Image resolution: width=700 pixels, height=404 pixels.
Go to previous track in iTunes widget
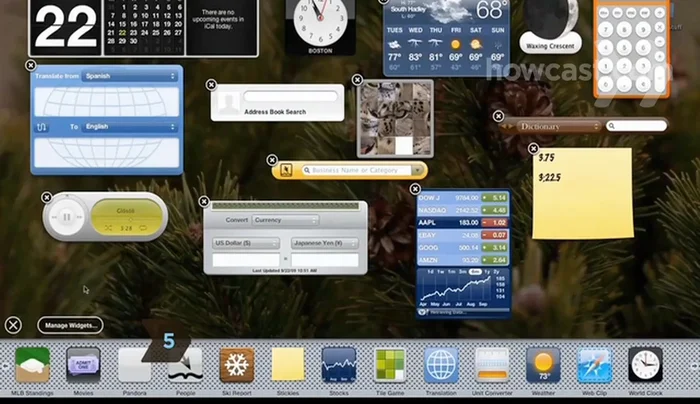click(x=54, y=217)
